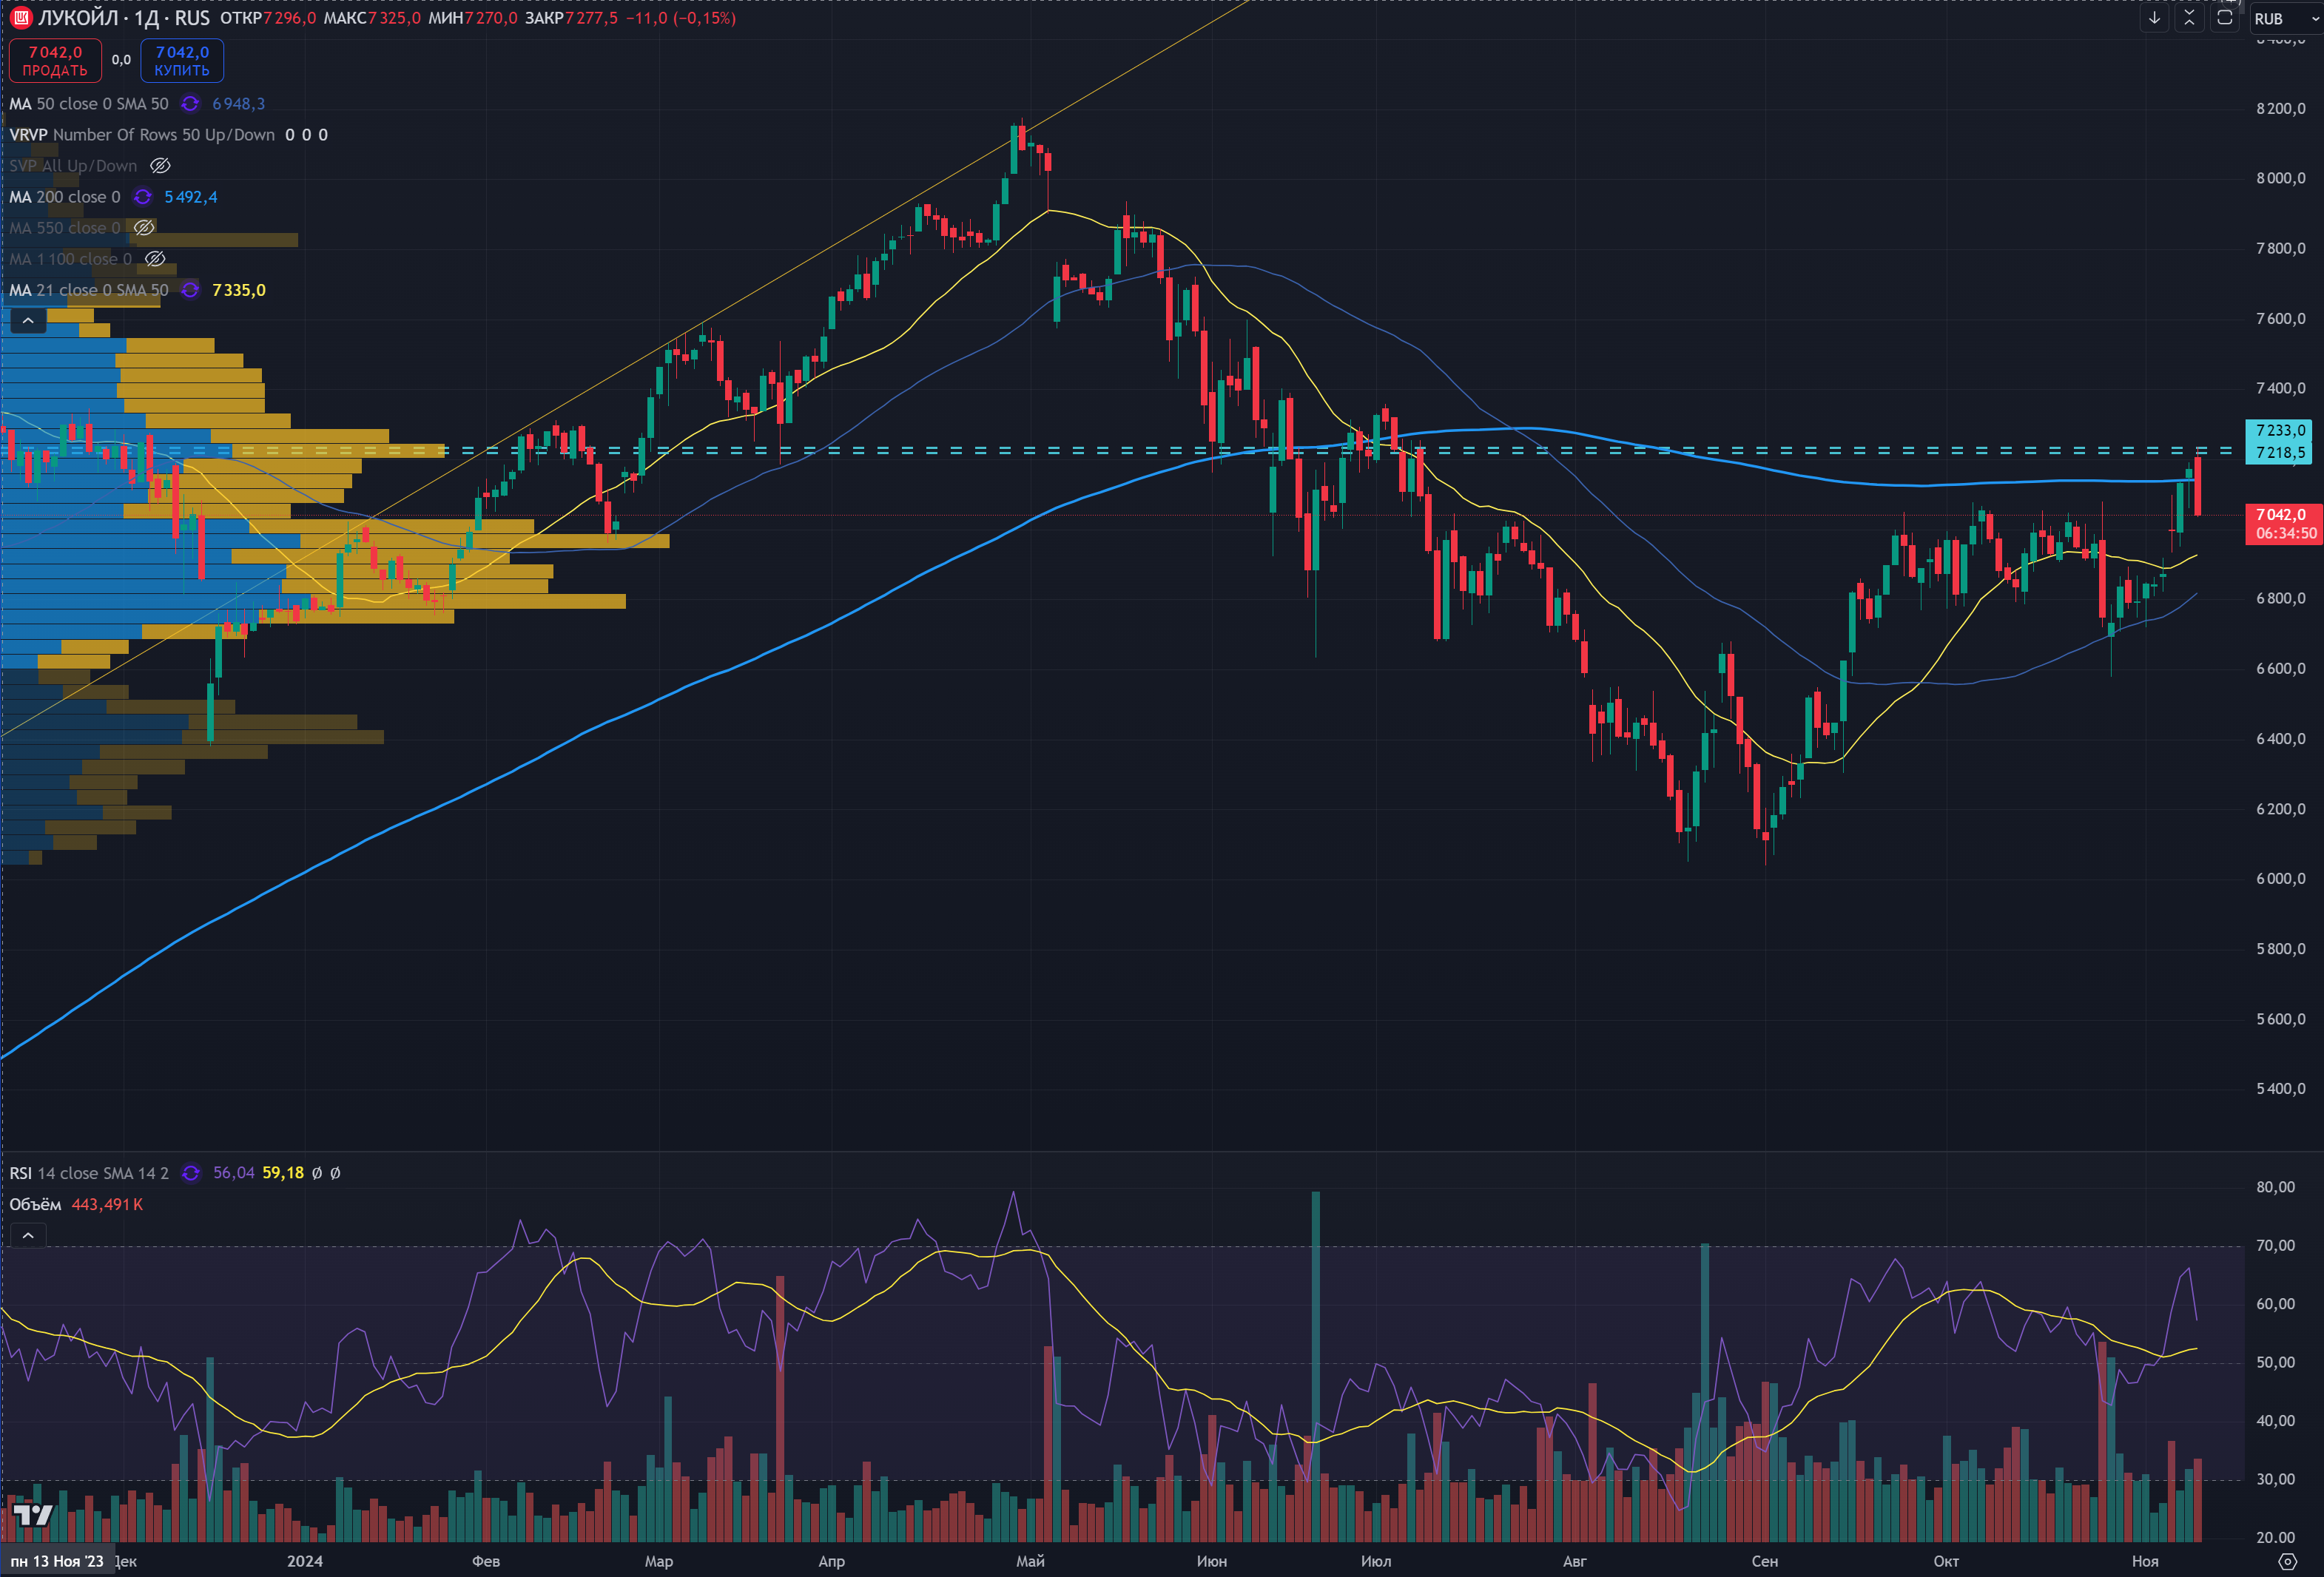
Task: Click the 6948,3 MA 50 value
Action: point(238,104)
